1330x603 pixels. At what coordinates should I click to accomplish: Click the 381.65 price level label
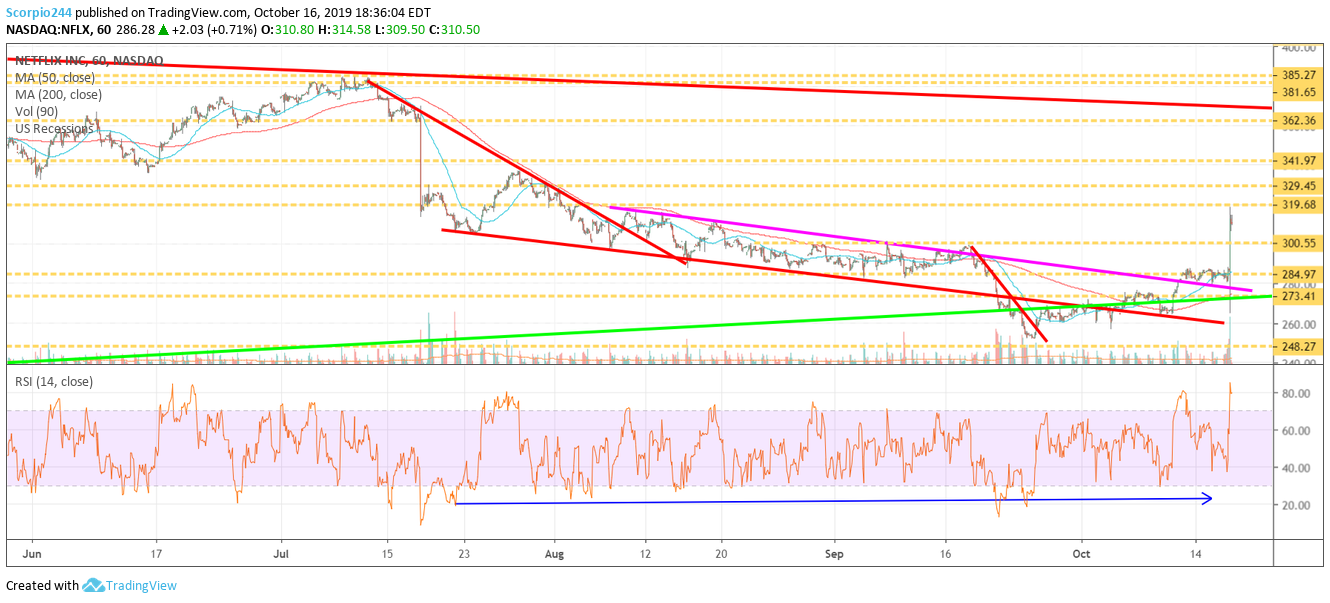click(1298, 92)
